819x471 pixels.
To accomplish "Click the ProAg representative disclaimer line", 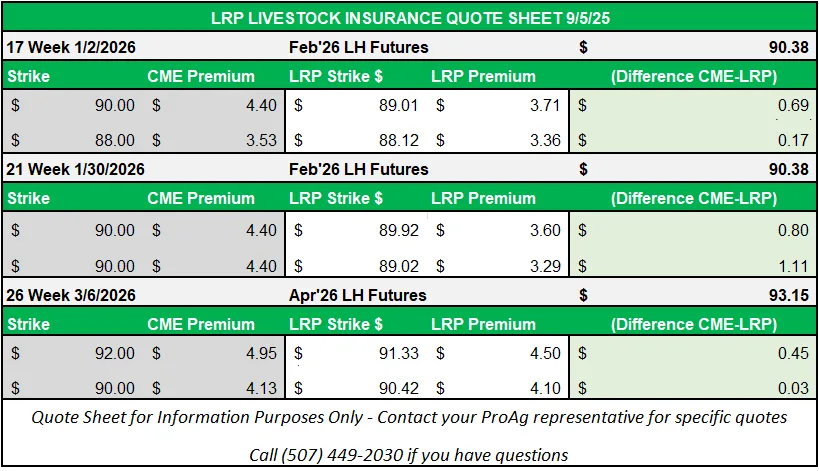I will [409, 417].
